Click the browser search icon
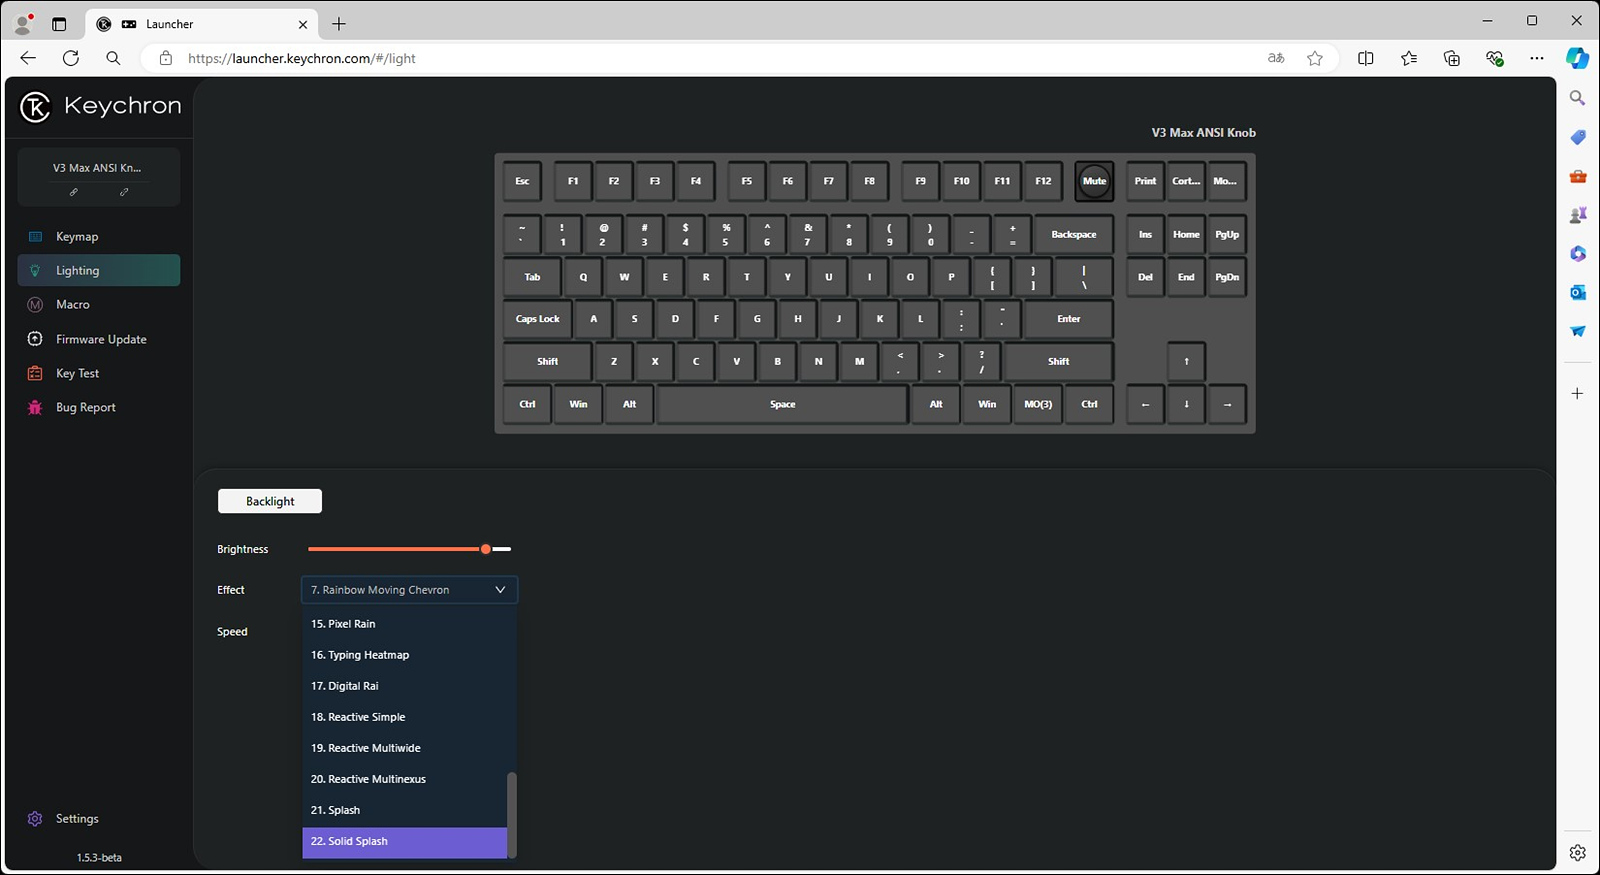 (113, 58)
